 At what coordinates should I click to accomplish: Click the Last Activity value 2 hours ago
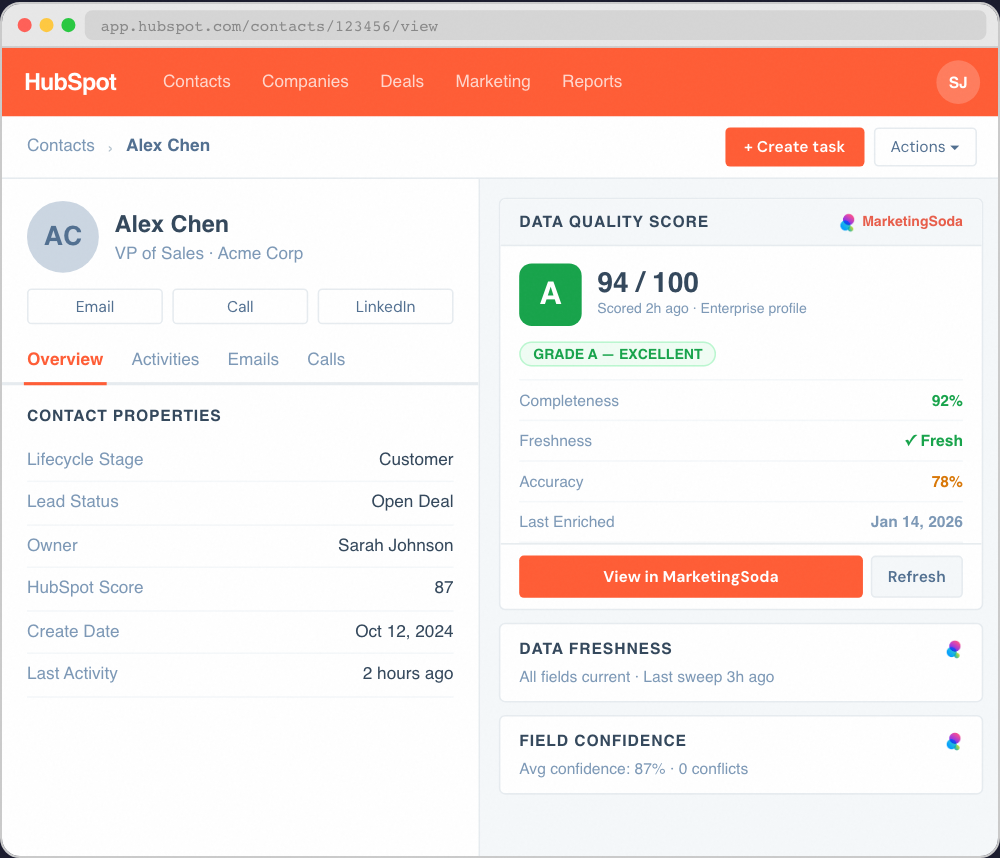[x=408, y=674]
